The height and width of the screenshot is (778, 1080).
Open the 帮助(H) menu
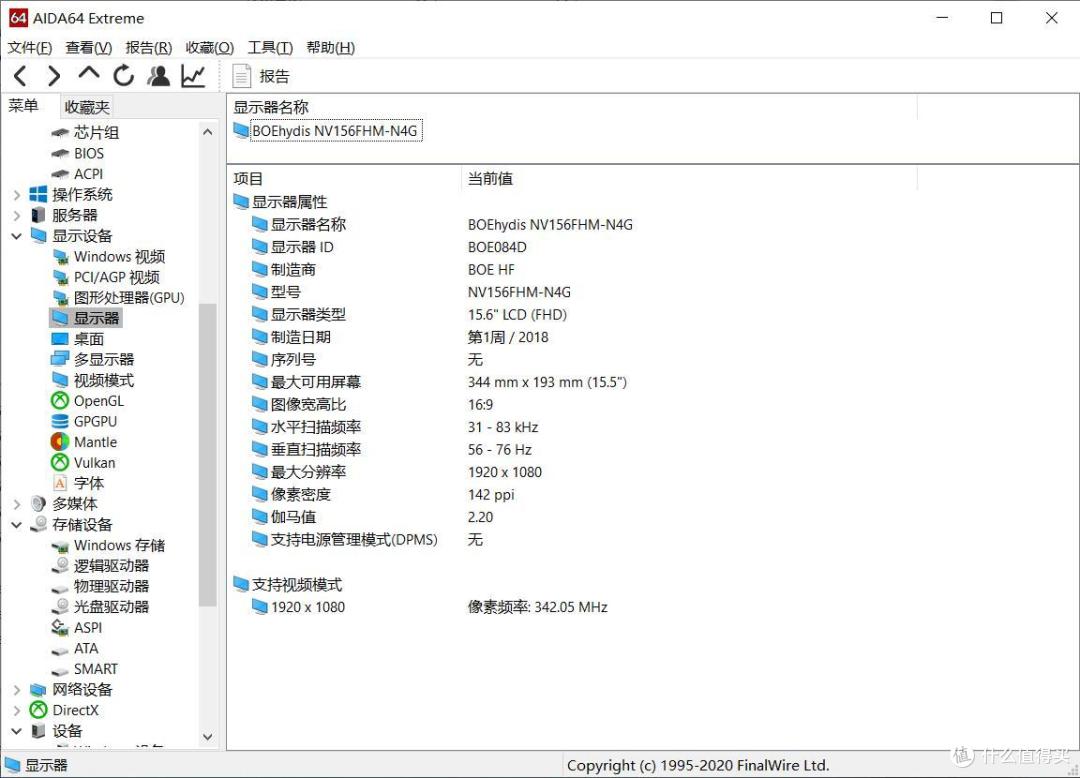(x=331, y=48)
